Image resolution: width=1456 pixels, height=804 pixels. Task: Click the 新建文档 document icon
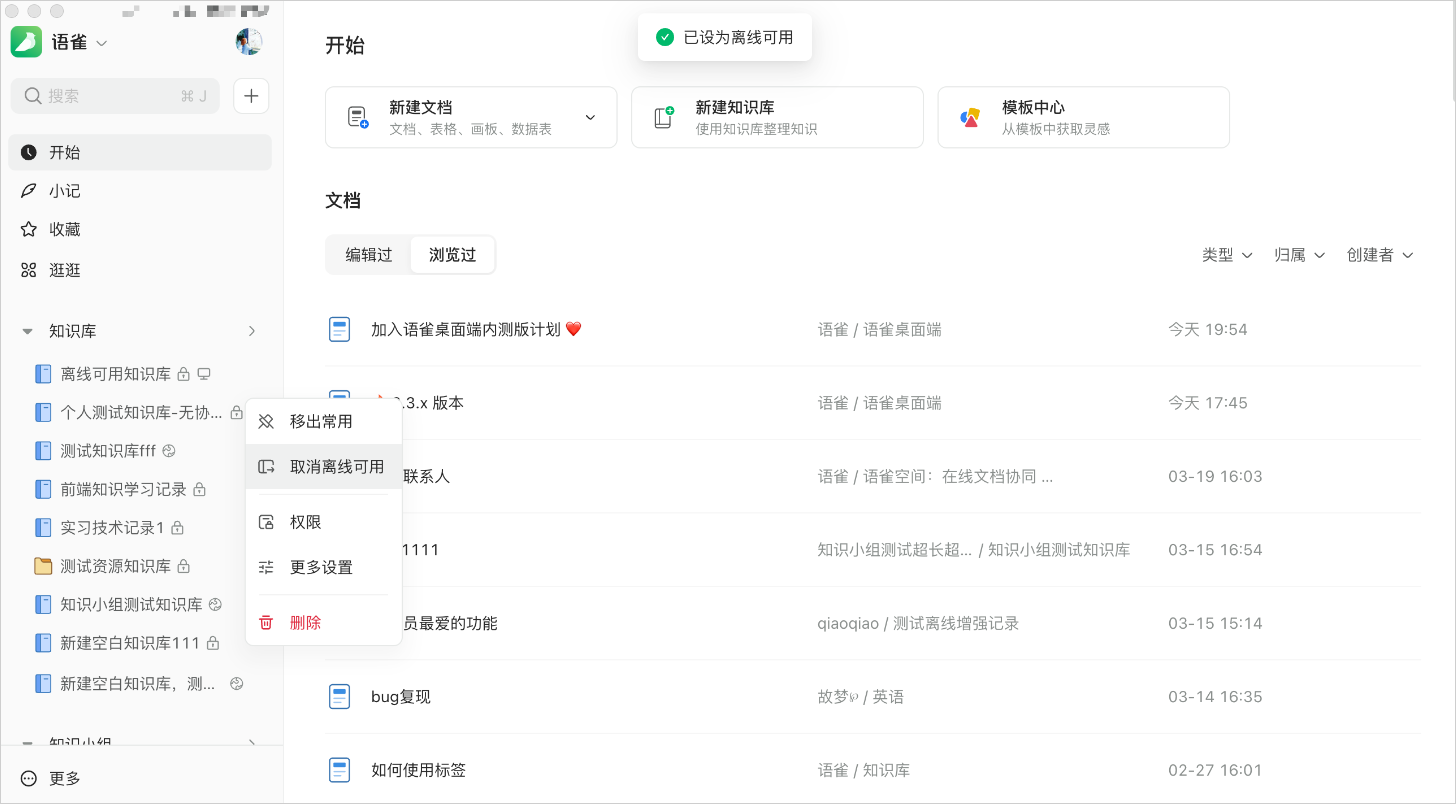pyautogui.click(x=358, y=117)
